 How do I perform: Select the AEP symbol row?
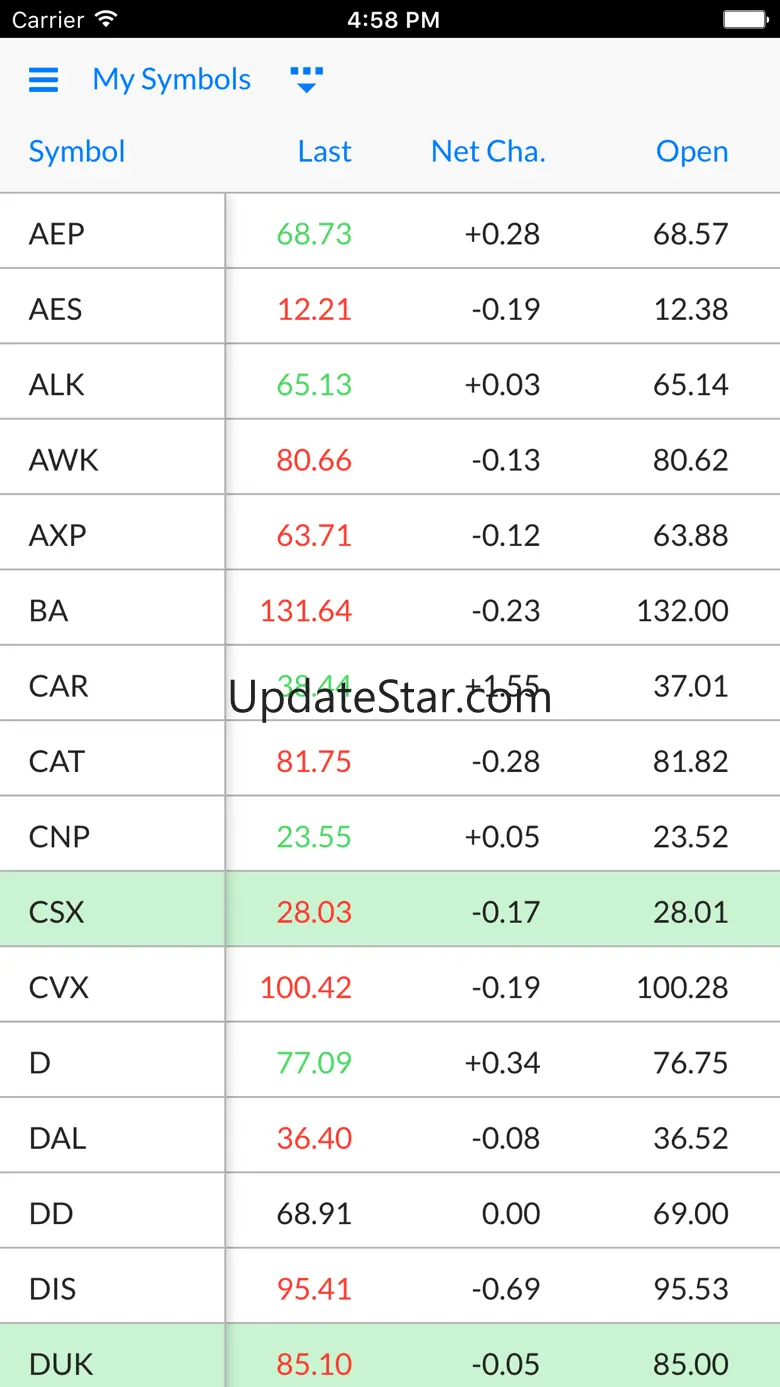(390, 231)
